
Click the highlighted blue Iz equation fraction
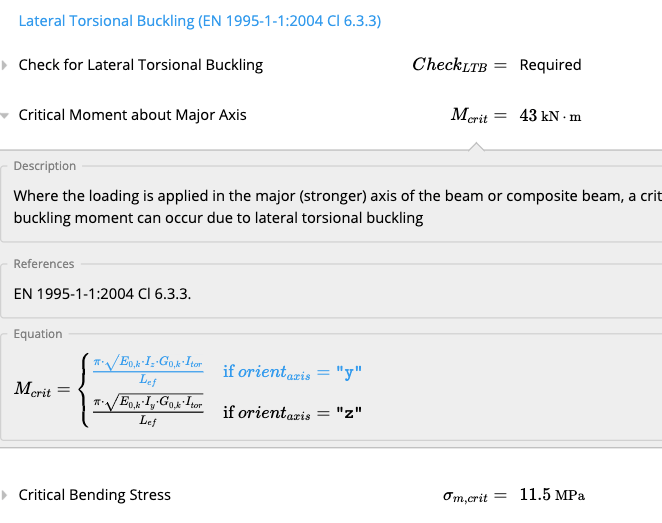(x=148, y=371)
